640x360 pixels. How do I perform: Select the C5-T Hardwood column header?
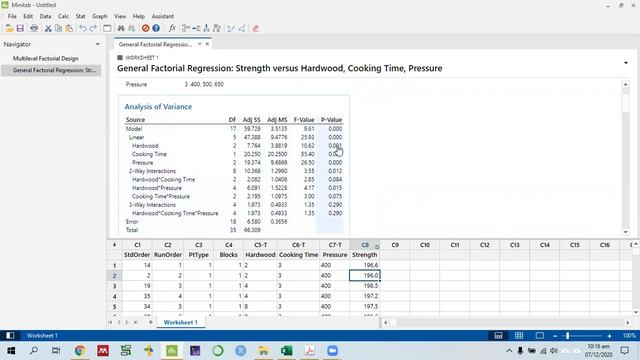click(x=260, y=245)
